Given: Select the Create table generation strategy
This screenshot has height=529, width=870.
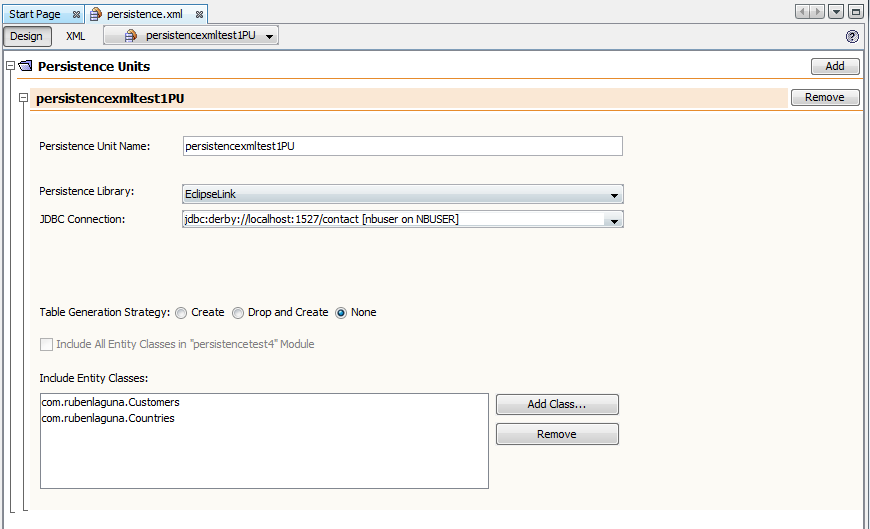Looking at the screenshot, I should [x=181, y=313].
